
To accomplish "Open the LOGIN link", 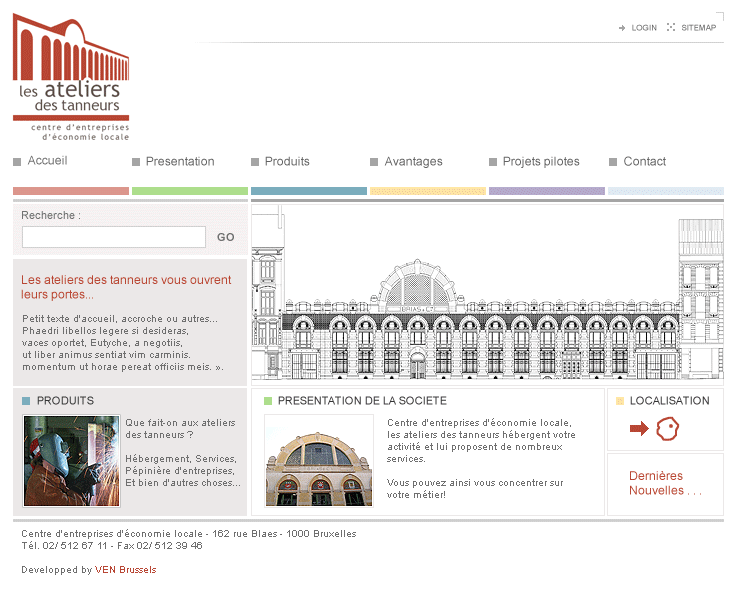I will pyautogui.click(x=644, y=28).
